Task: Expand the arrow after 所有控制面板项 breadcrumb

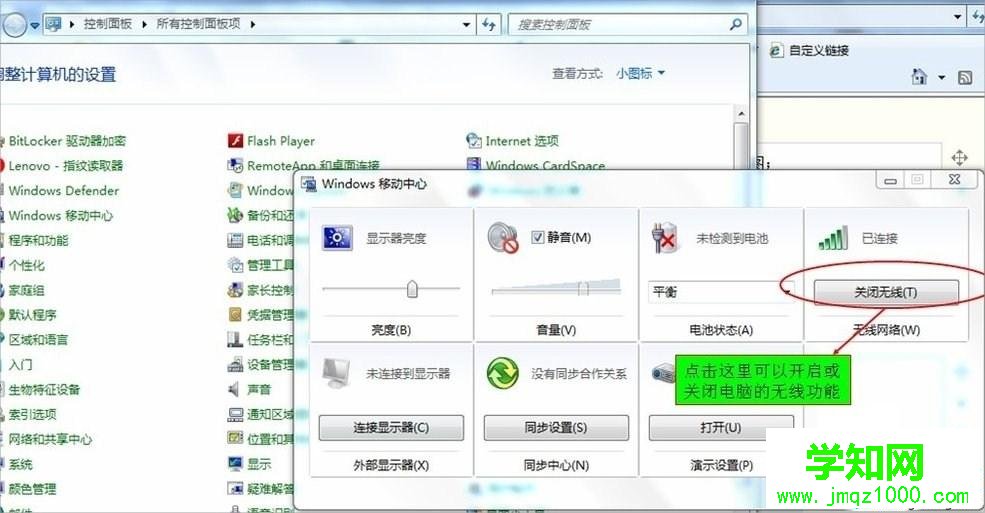Action: point(253,24)
